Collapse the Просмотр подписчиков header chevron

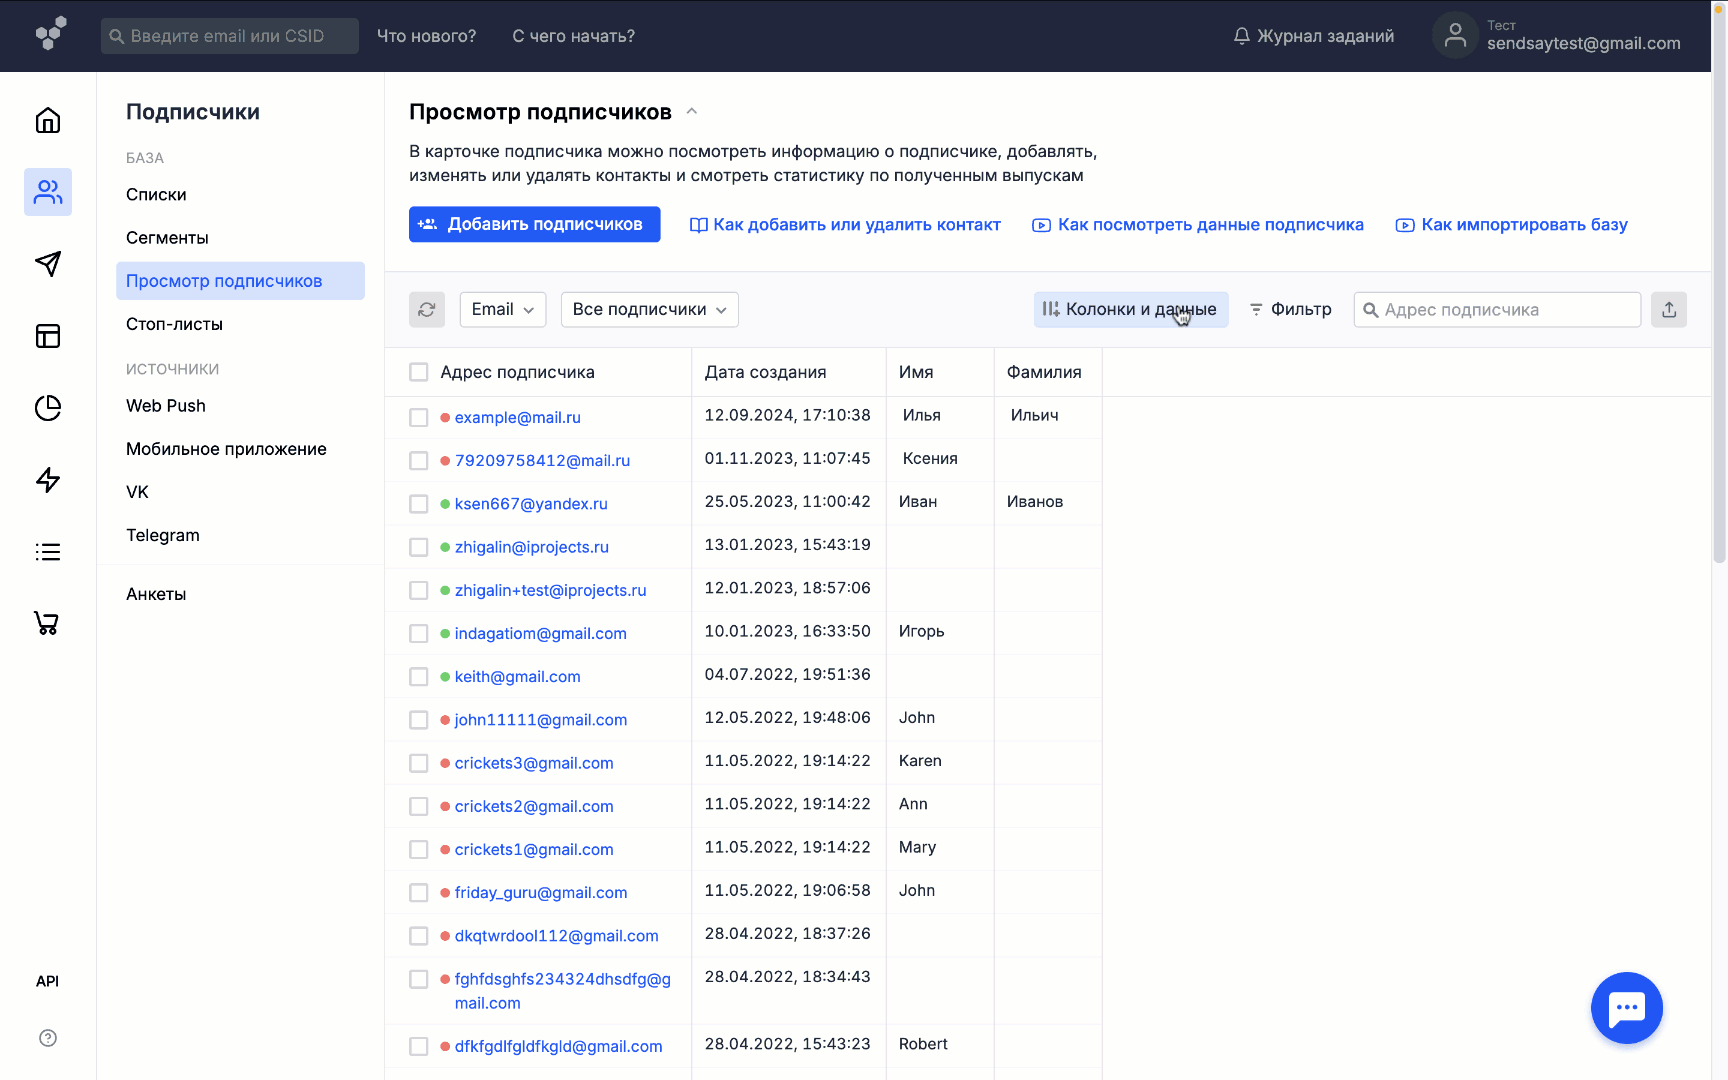(x=692, y=112)
